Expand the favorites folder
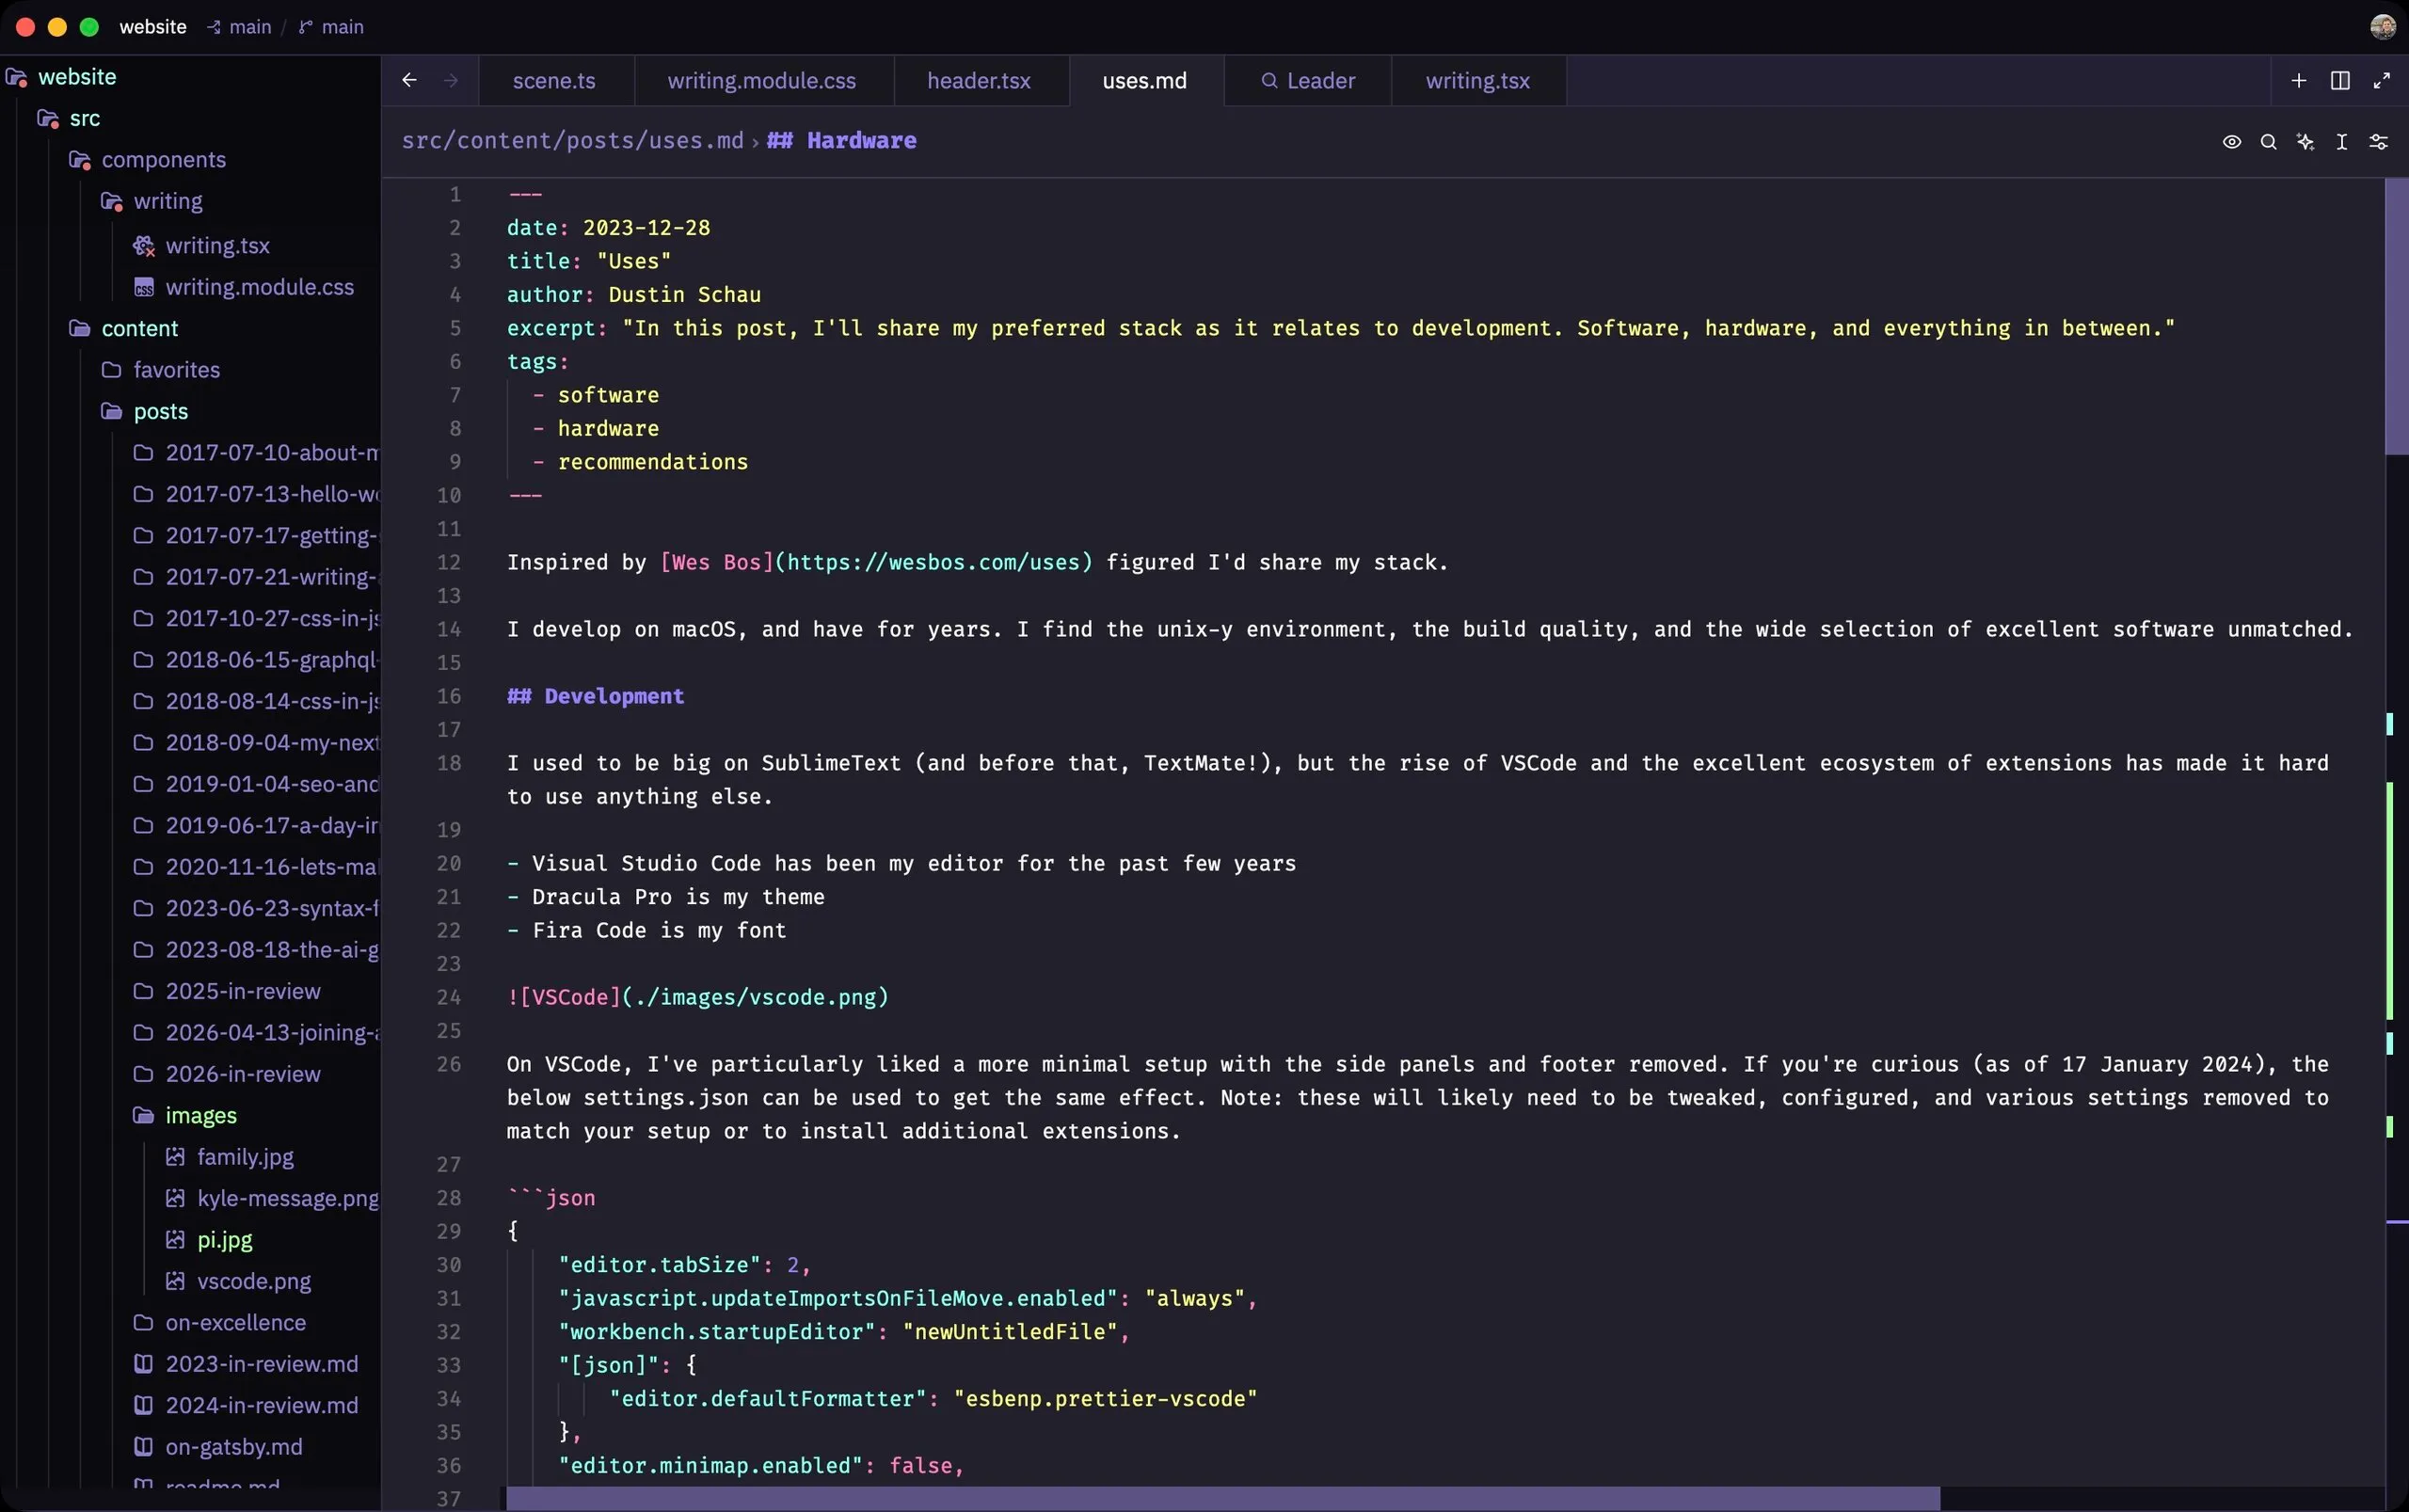This screenshot has width=2409, height=1512. (x=160, y=370)
